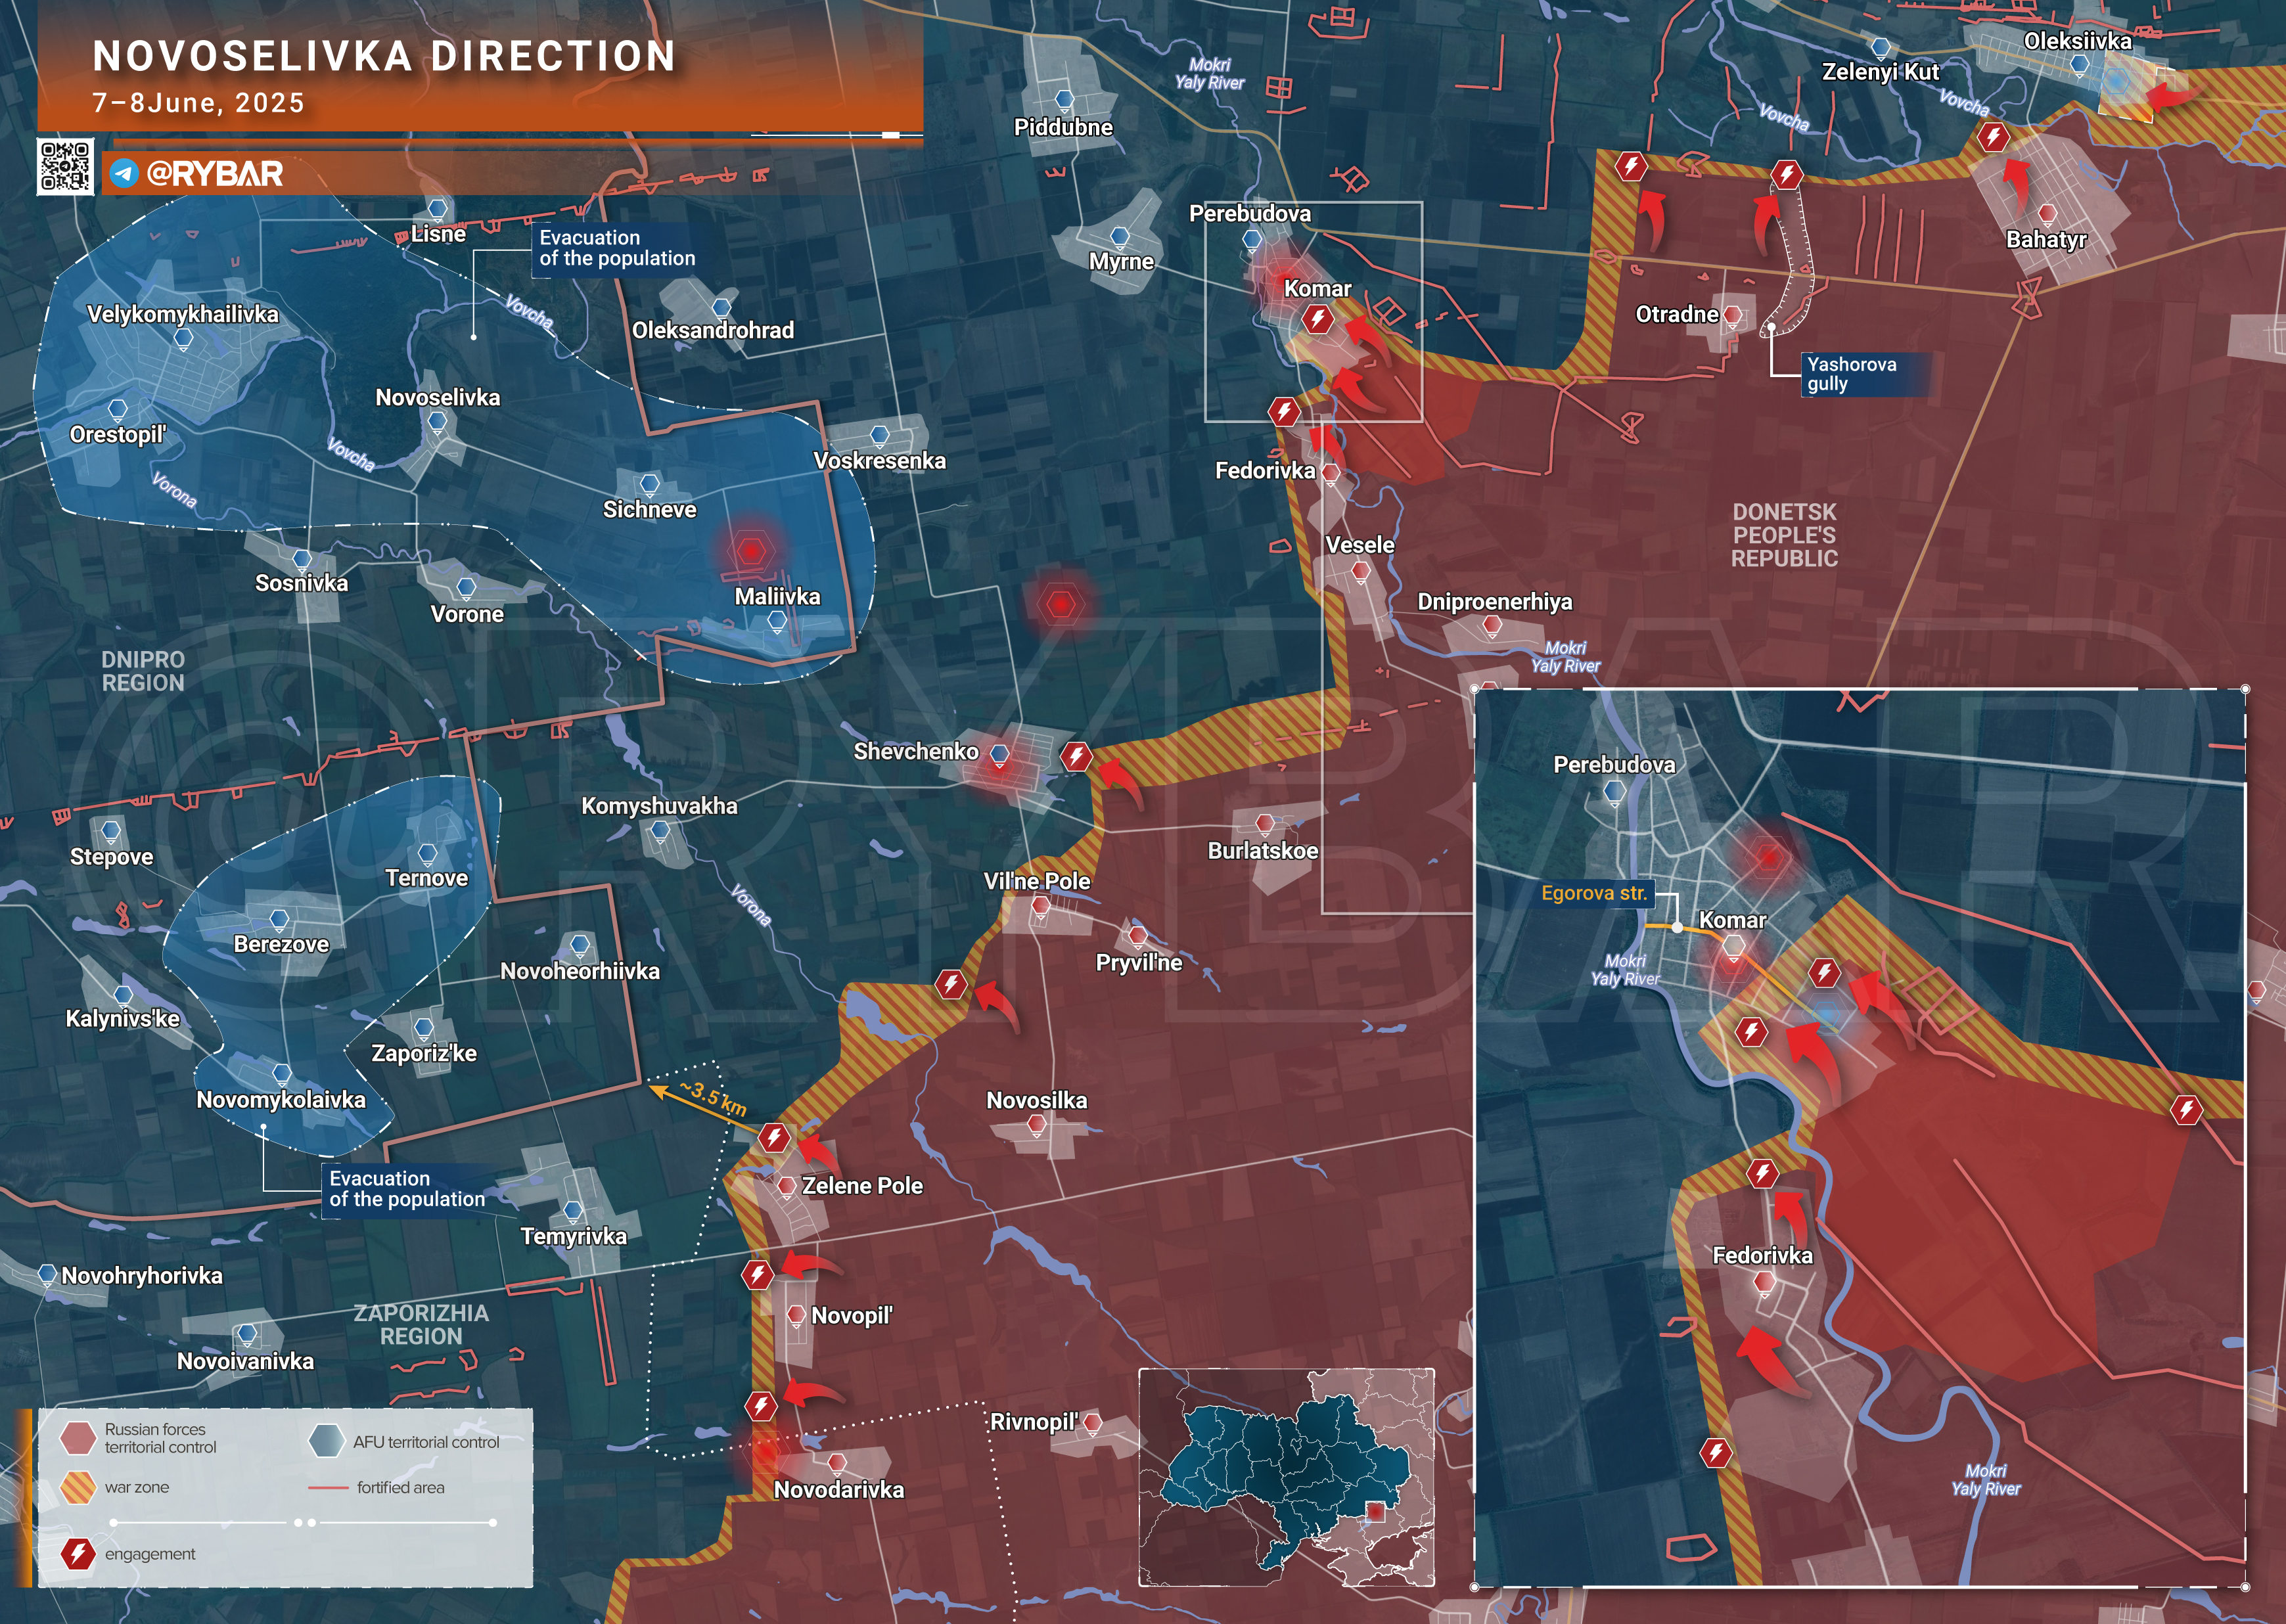Viewport: 2286px width, 1624px height.
Task: Click the engagement marker above Bahatyr
Action: coord(1993,136)
